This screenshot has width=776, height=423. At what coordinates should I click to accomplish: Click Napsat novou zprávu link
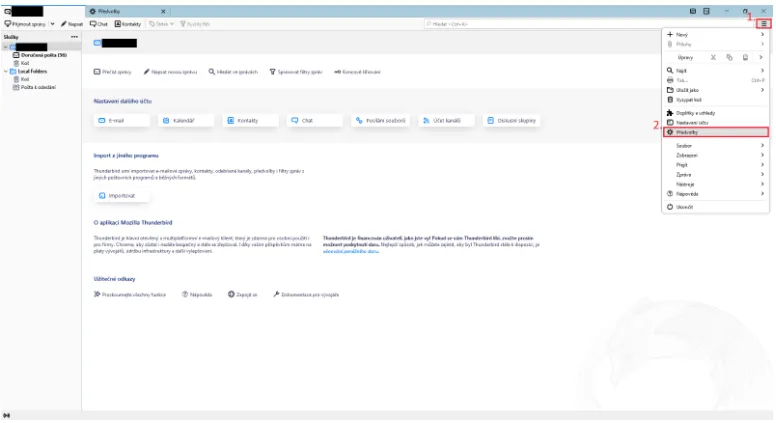pos(170,72)
